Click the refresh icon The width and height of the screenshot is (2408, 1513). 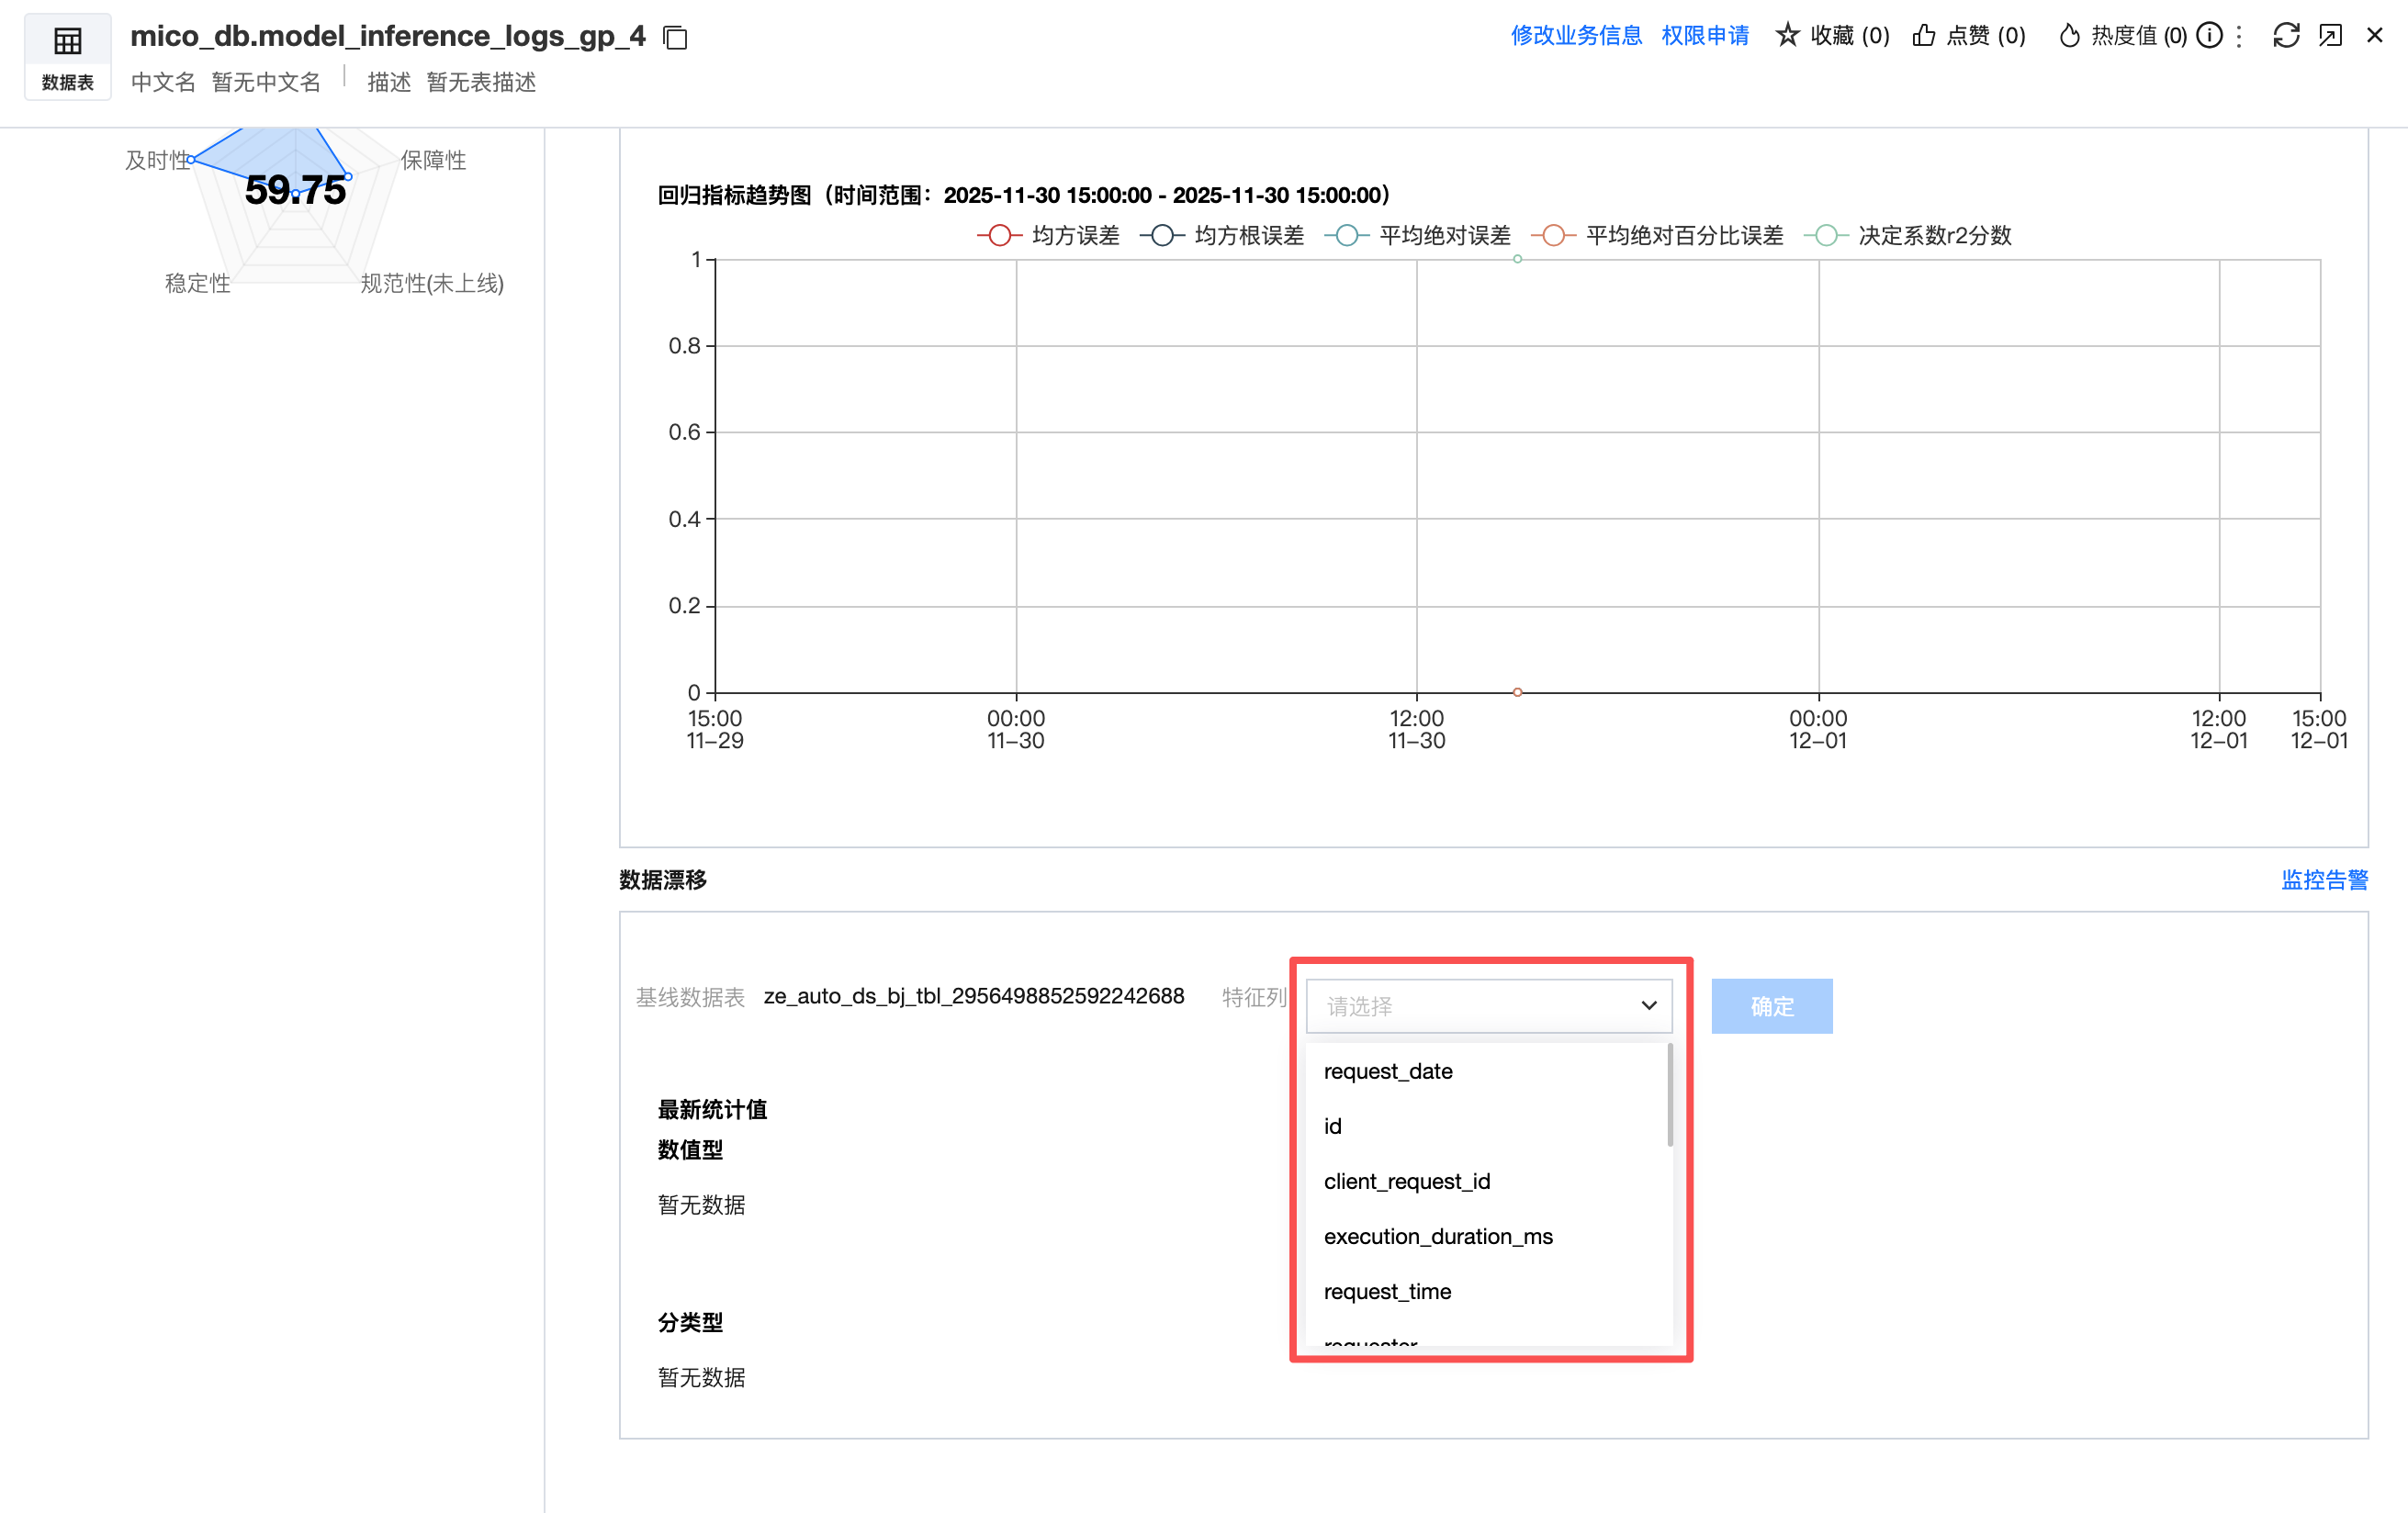click(2286, 36)
